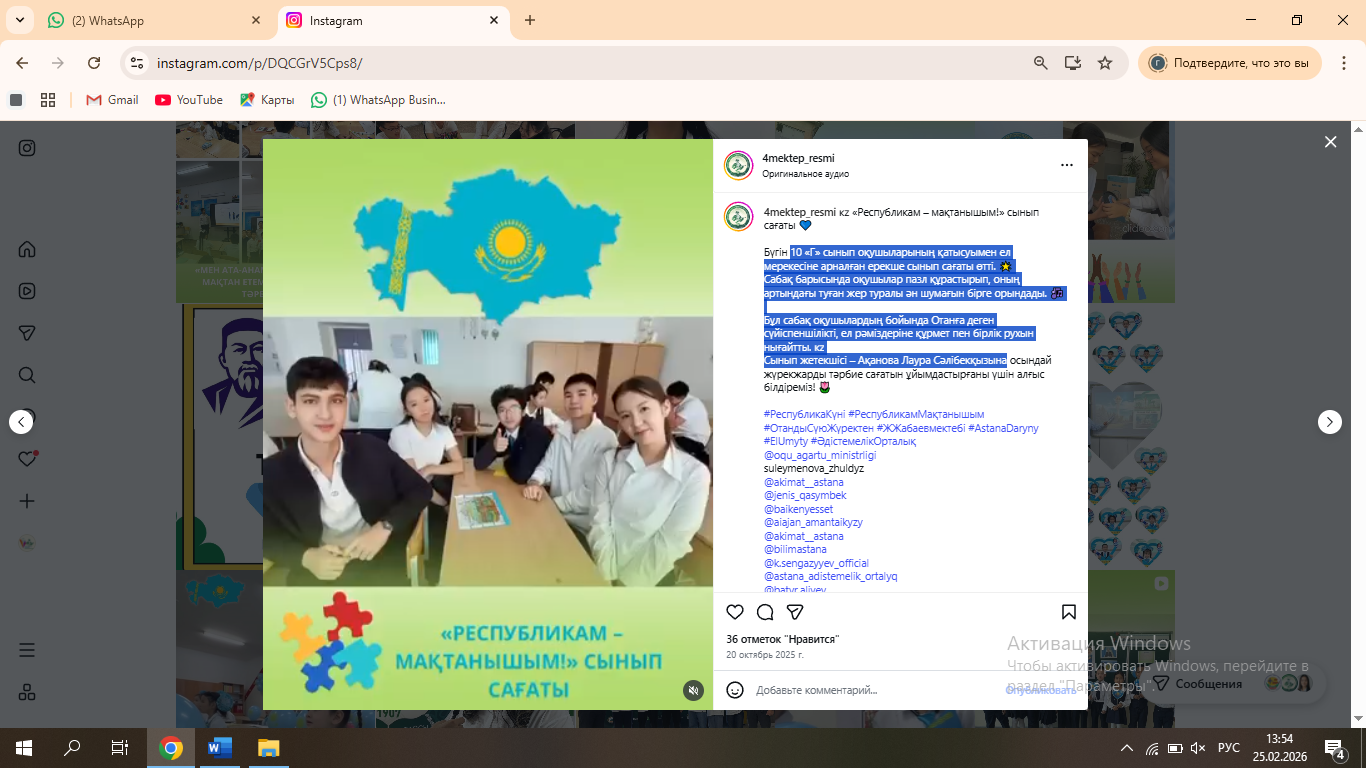Open the post's three-dots options menu
This screenshot has width=1366, height=768.
pos(1067,165)
